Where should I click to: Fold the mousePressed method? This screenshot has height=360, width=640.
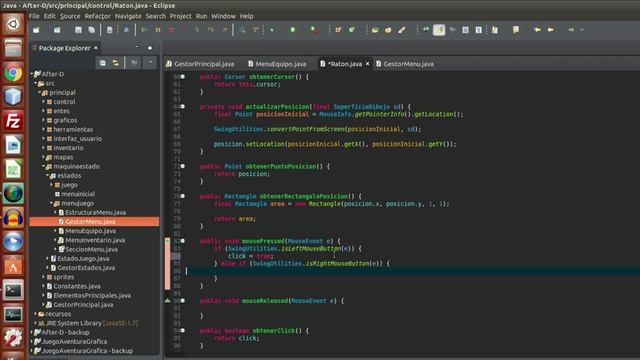point(182,241)
